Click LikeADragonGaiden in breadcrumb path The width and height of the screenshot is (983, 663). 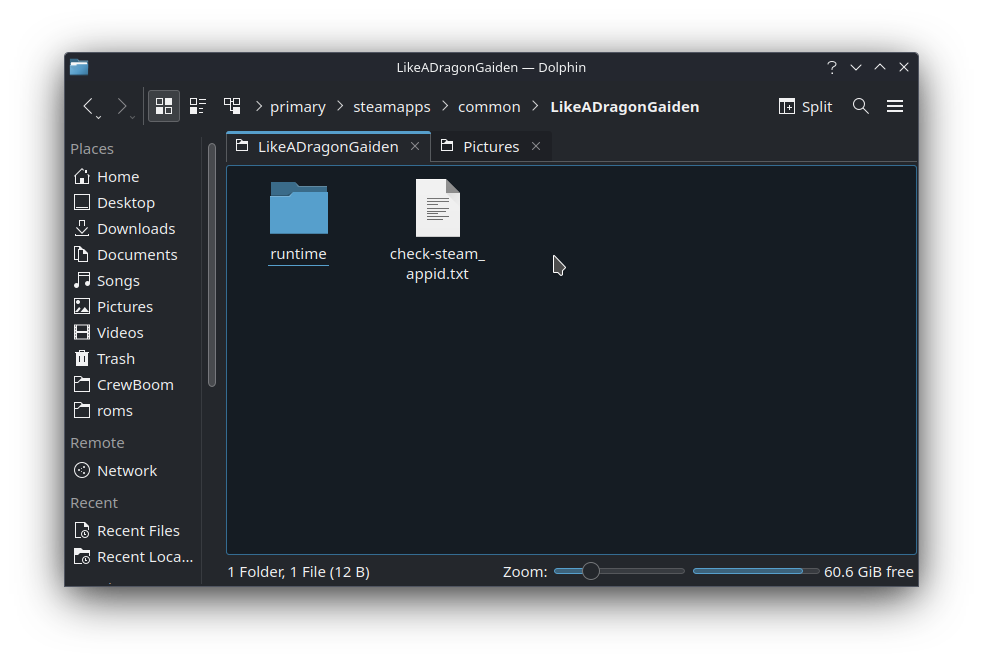[624, 107]
